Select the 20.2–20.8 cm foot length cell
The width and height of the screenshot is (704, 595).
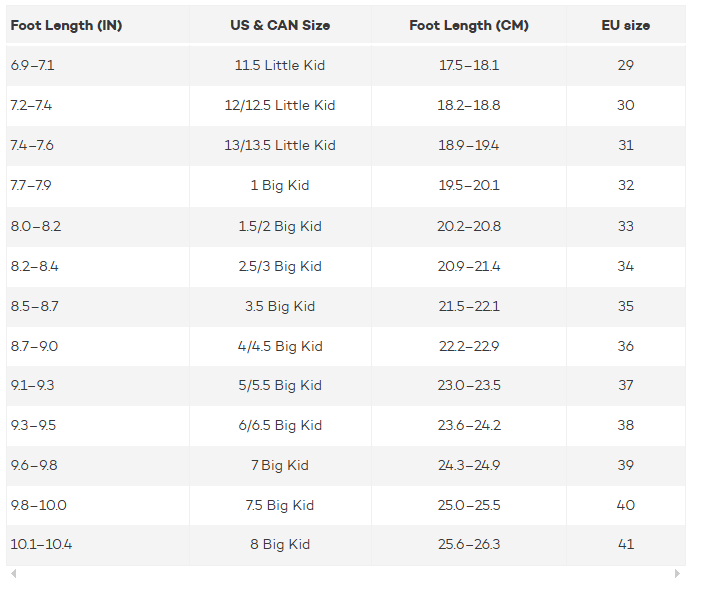pos(469,226)
